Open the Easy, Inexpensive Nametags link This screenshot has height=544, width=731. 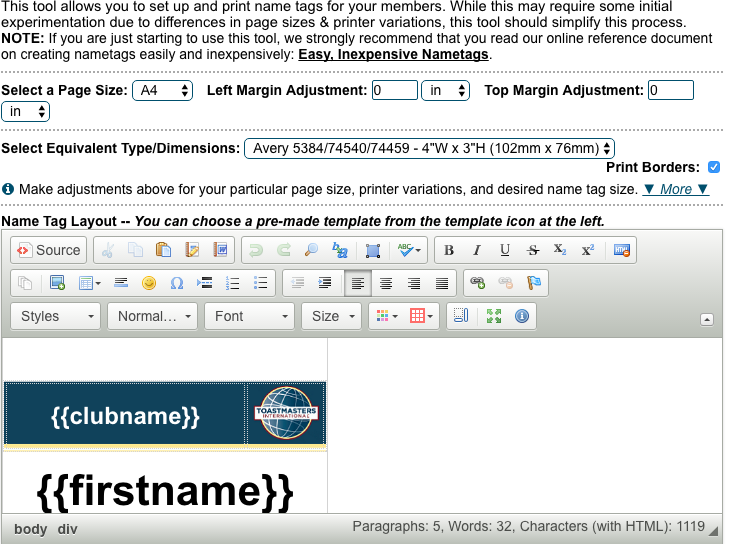coord(394,53)
